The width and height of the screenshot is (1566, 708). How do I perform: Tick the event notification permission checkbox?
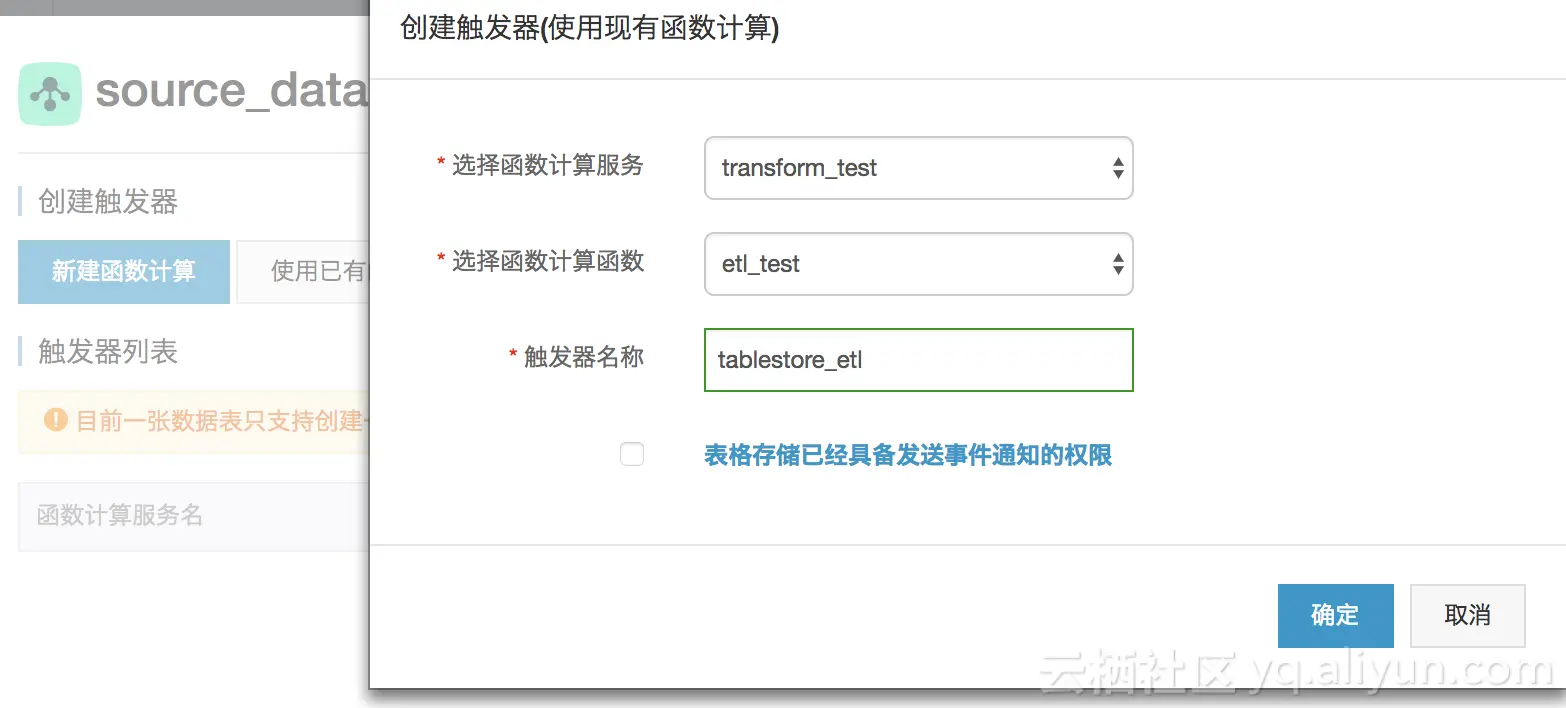pyautogui.click(x=632, y=455)
